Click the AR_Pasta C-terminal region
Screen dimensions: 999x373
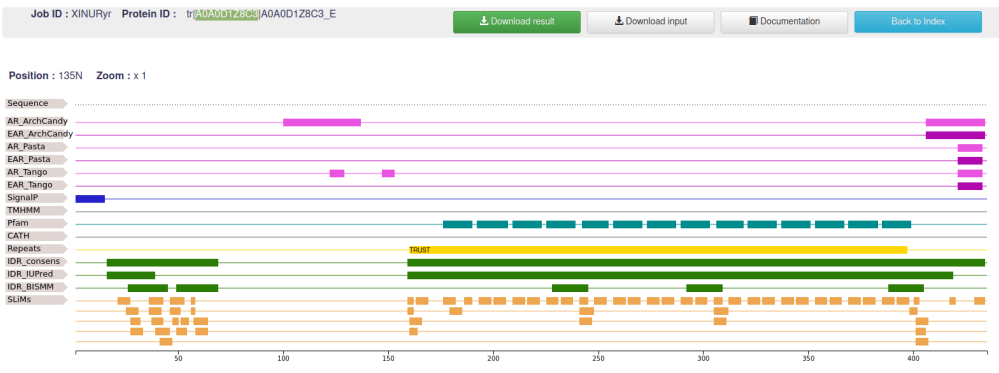point(970,148)
